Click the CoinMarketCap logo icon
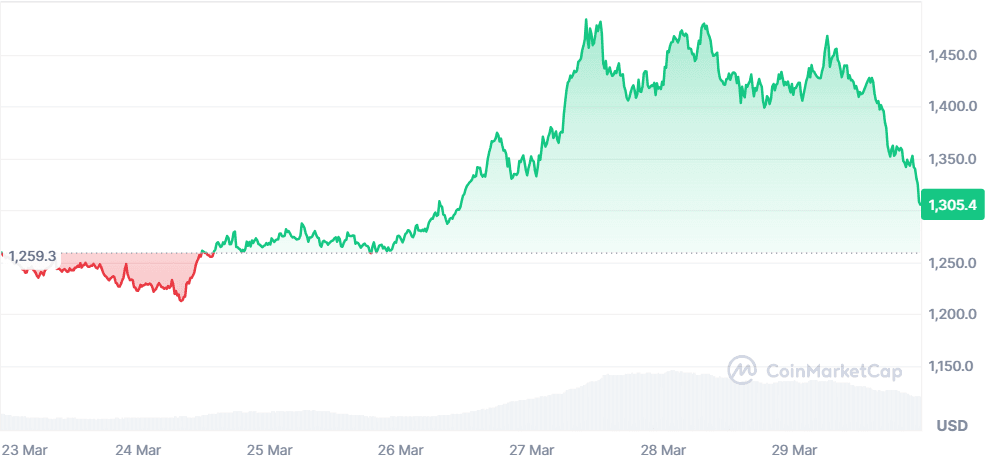The image size is (992, 467). click(x=741, y=370)
